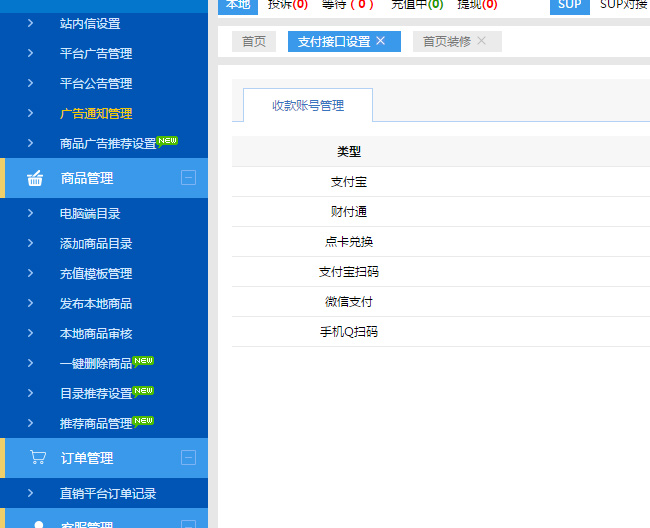This screenshot has width=650, height=528.
Task: Select the 收款账号管理 tab
Action: (308, 106)
